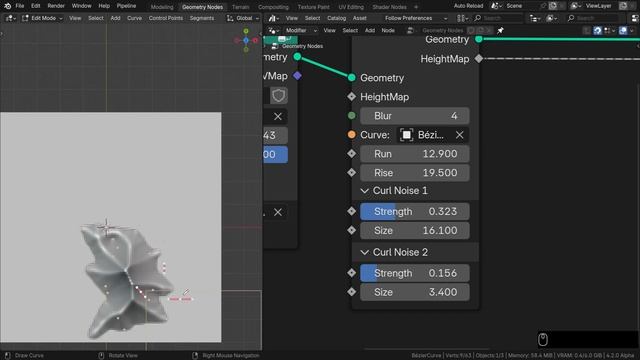Click the ViewLayer browse icon
The height and width of the screenshot is (360, 640).
coord(575,6)
